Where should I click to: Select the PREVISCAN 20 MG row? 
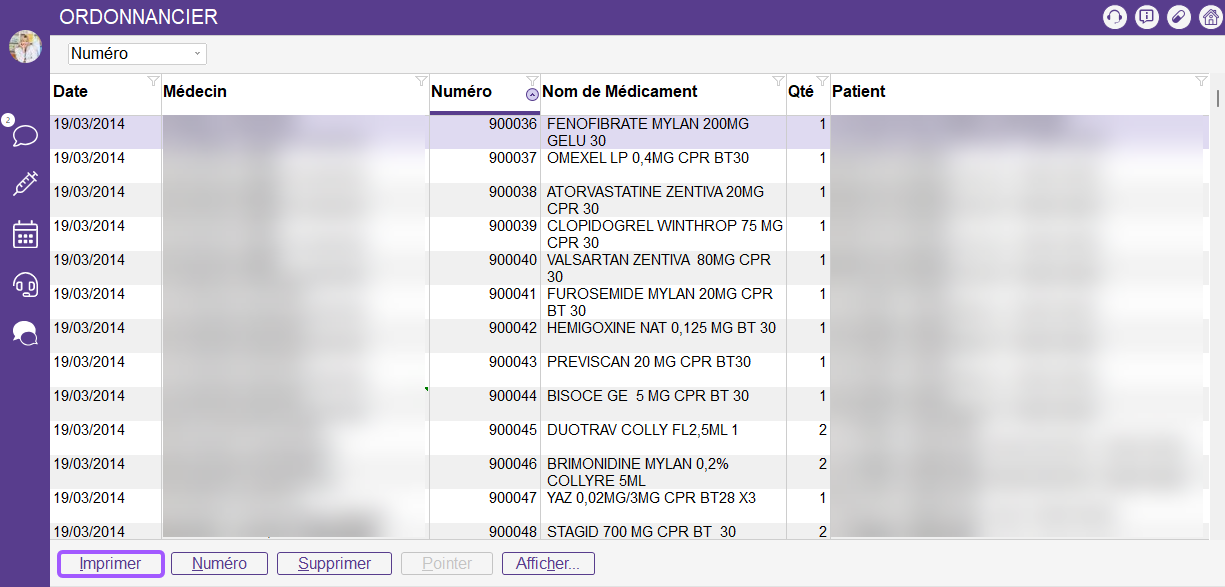(x=648, y=362)
